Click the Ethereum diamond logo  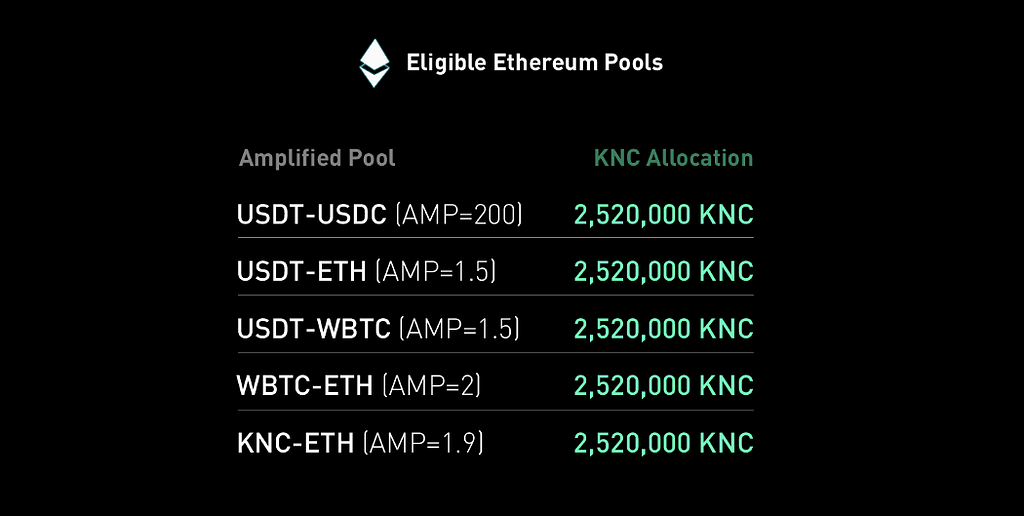point(374,63)
